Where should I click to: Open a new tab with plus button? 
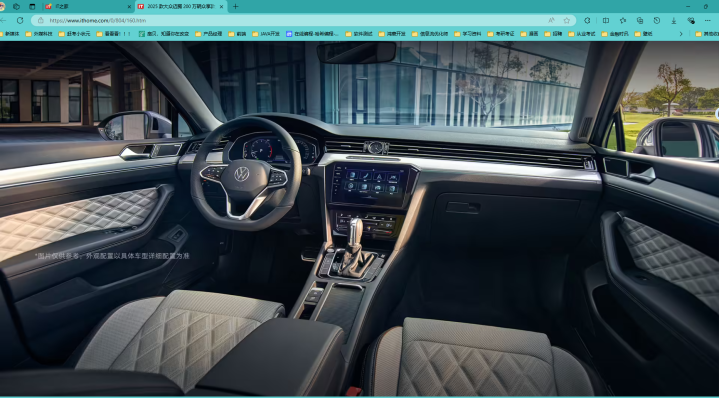coord(236,6)
